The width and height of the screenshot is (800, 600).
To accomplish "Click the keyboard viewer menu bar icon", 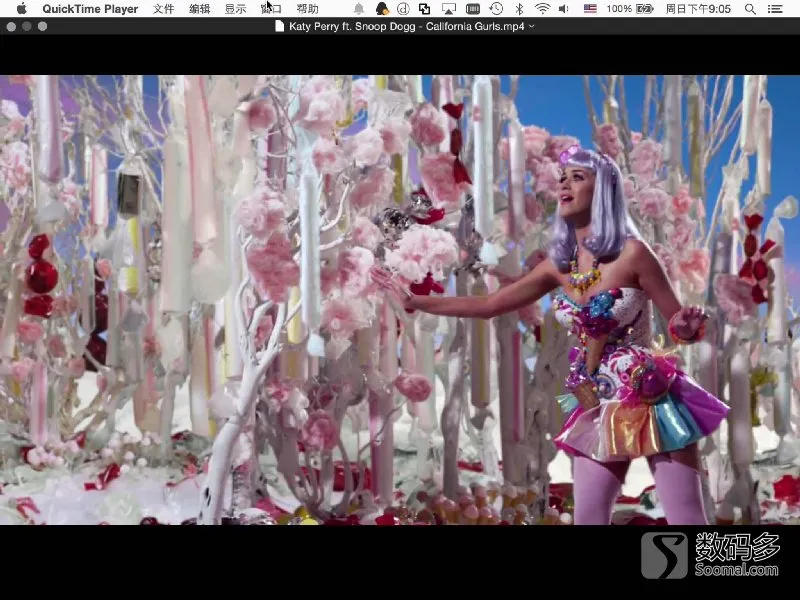I will 473,9.
